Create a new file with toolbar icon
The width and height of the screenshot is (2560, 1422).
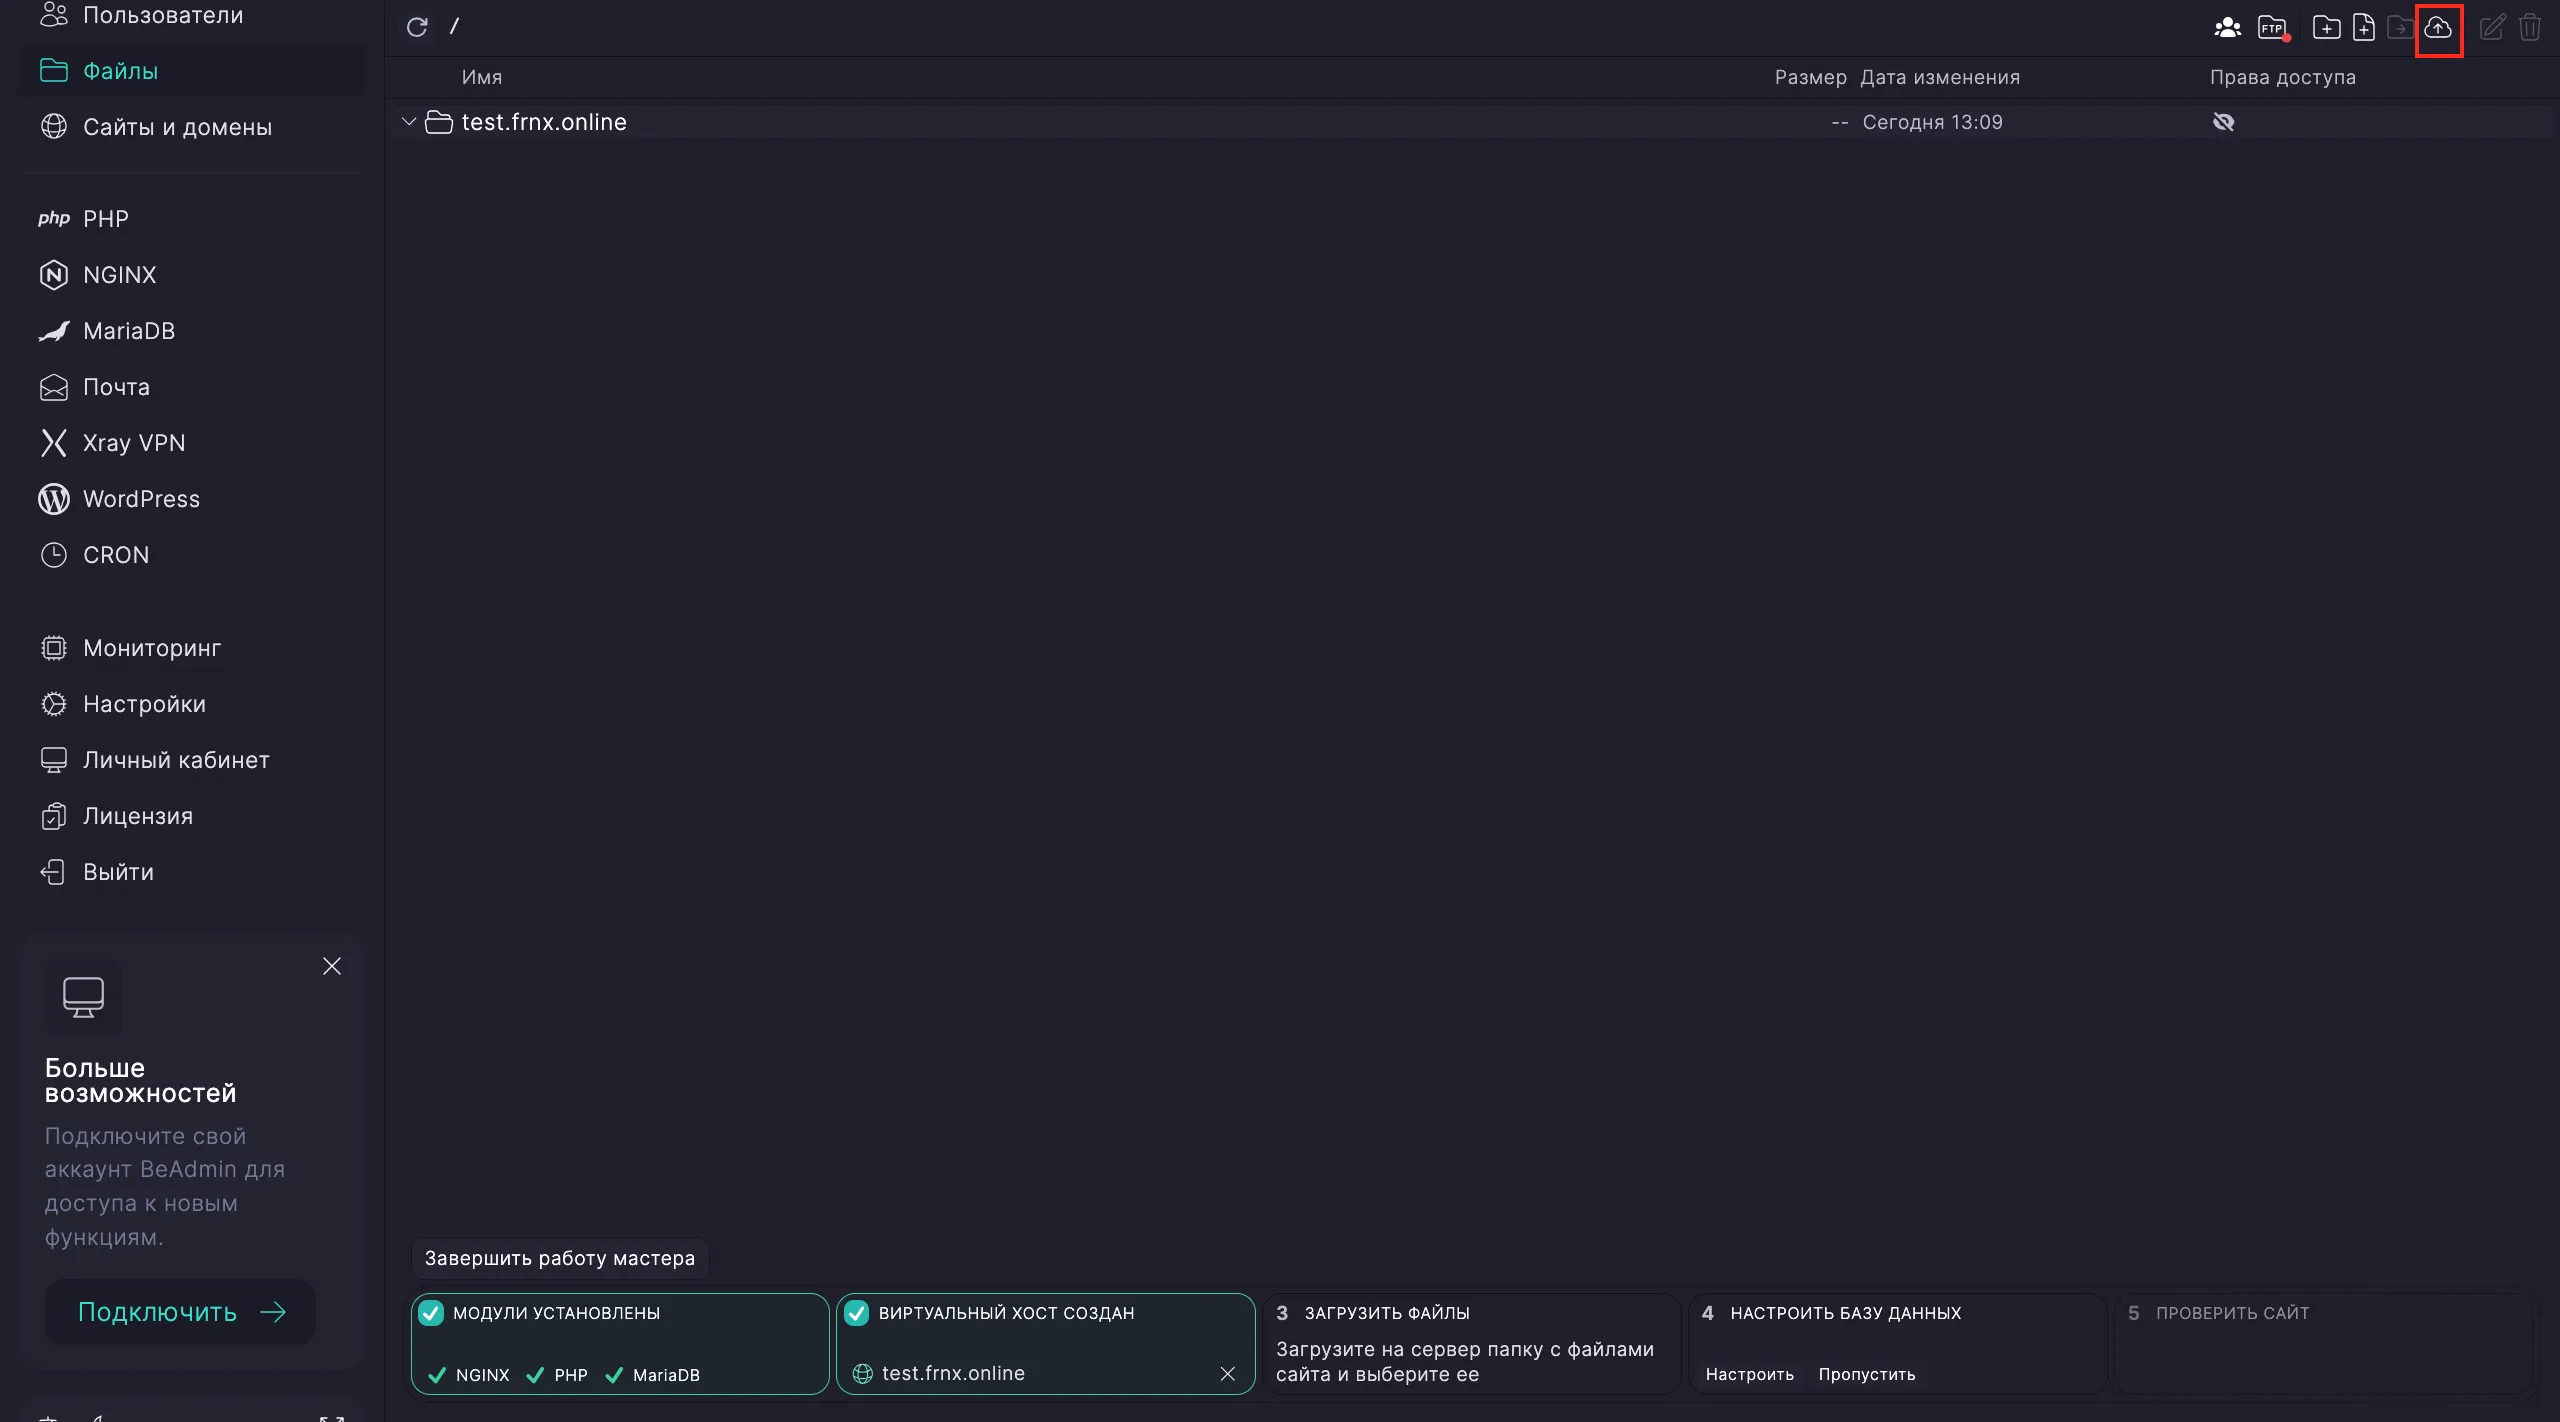click(2363, 28)
